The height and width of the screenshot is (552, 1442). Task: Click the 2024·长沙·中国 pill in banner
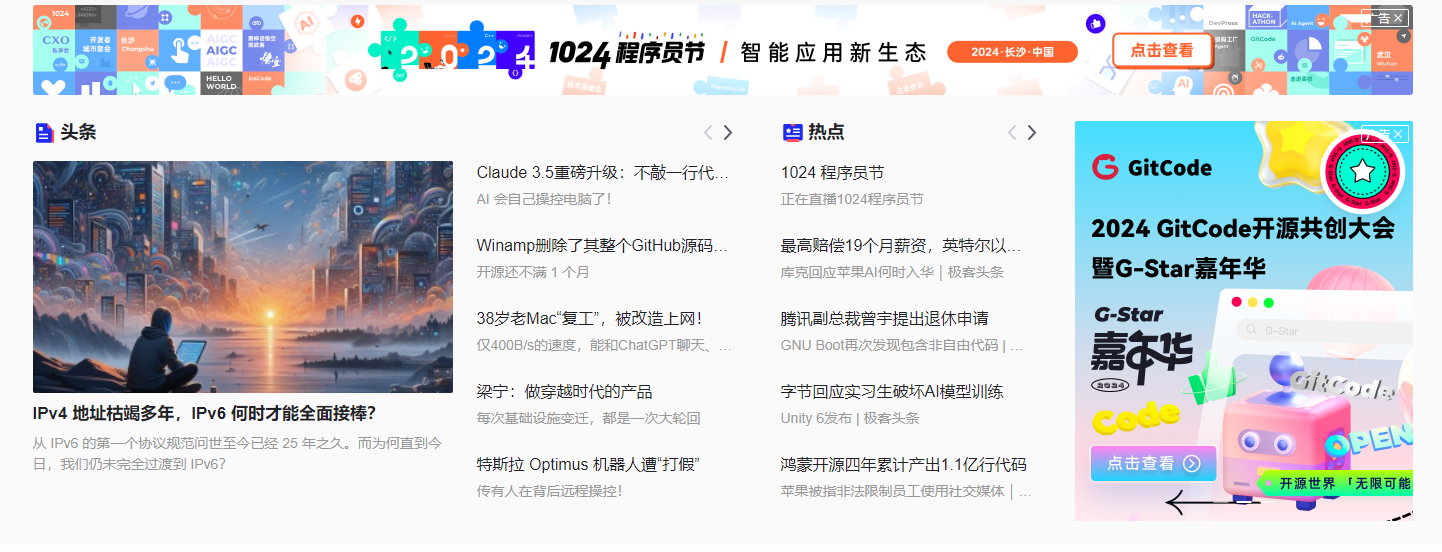click(x=1012, y=52)
